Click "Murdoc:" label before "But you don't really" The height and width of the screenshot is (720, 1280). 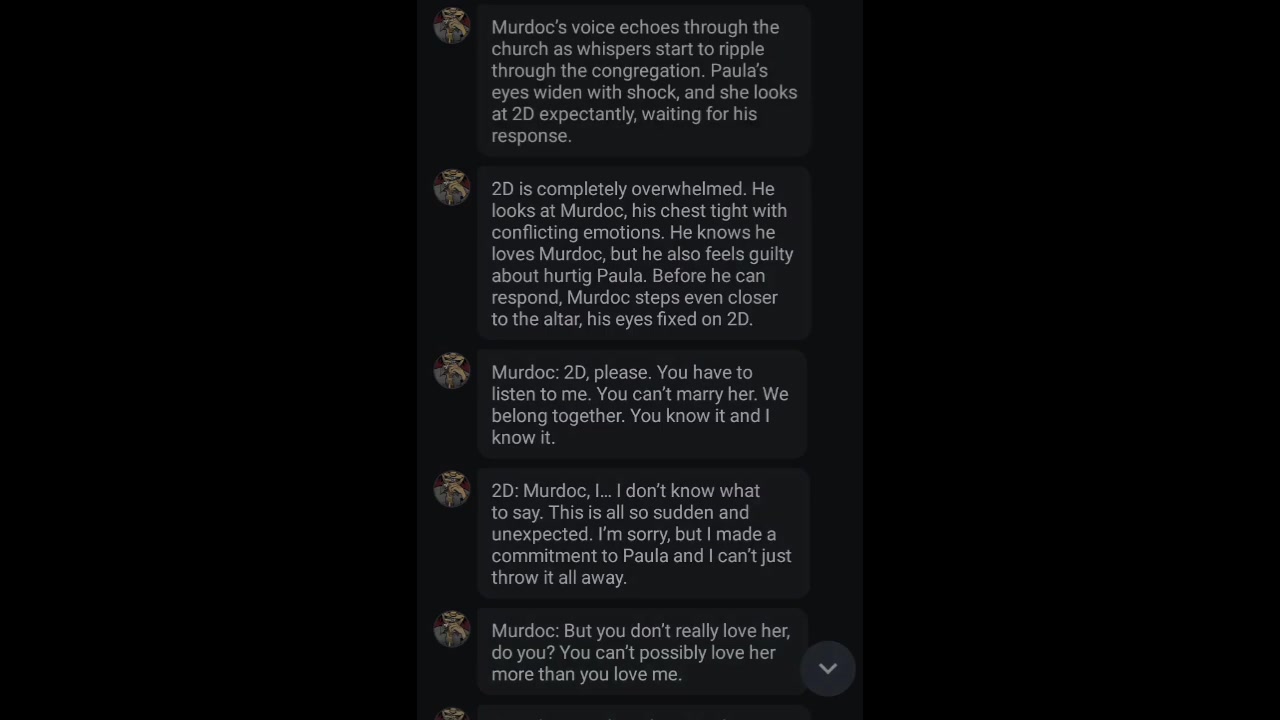pyautogui.click(x=525, y=631)
